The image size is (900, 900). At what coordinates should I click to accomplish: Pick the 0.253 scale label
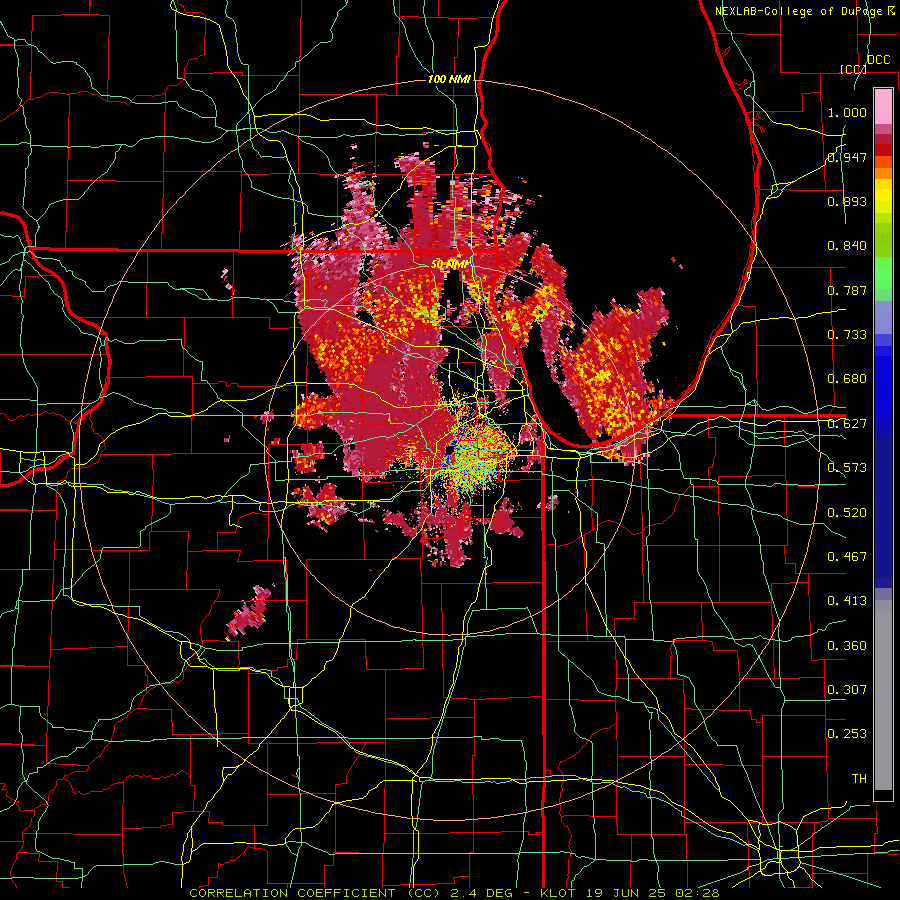point(847,734)
